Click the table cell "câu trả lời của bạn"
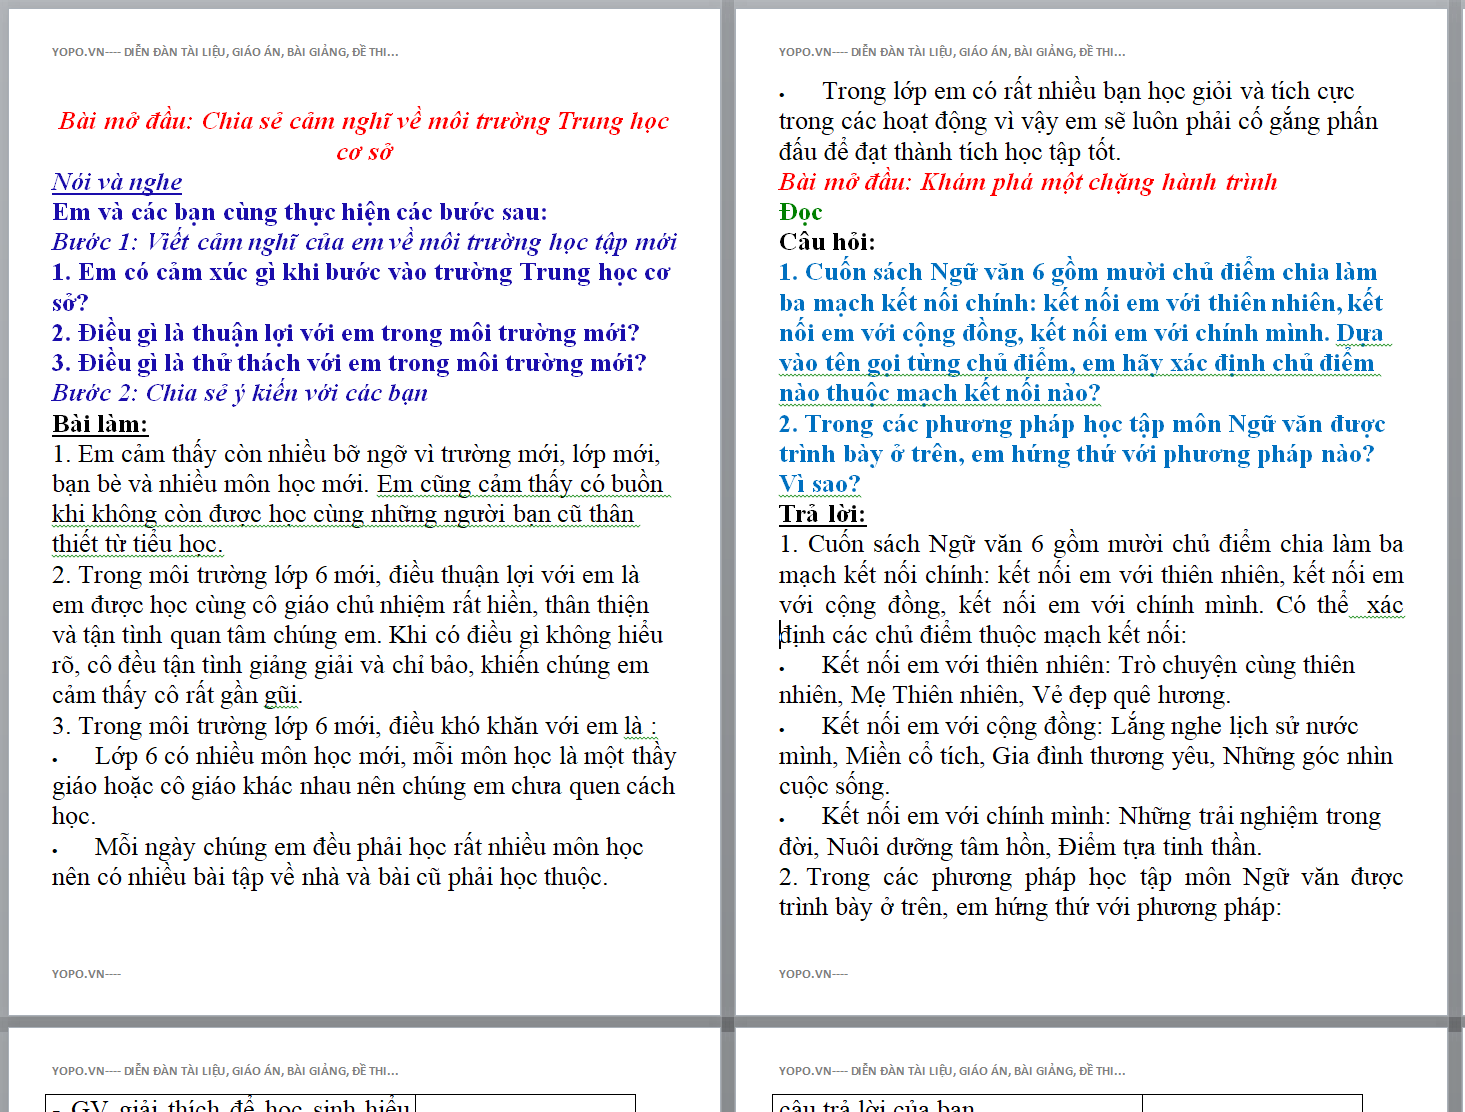Viewport: 1465px width, 1112px height. click(x=957, y=1104)
